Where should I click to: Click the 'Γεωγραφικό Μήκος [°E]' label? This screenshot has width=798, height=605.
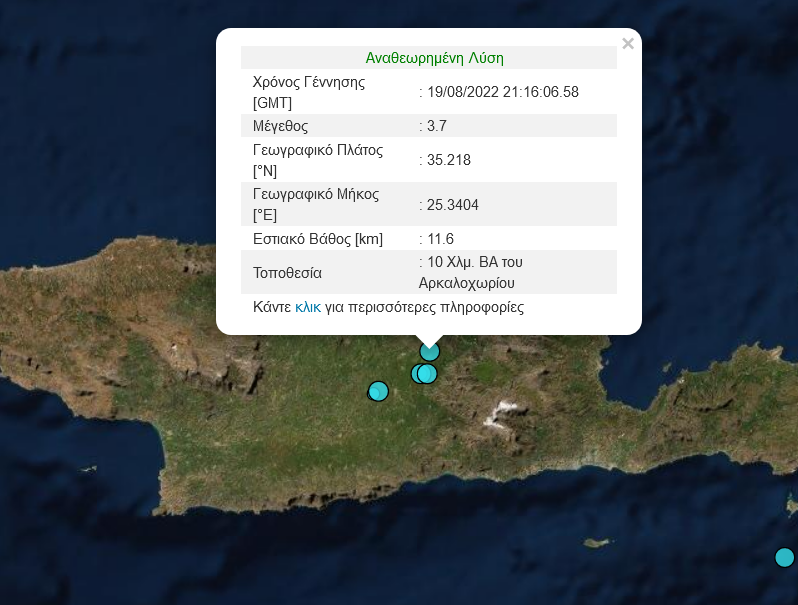click(x=316, y=204)
